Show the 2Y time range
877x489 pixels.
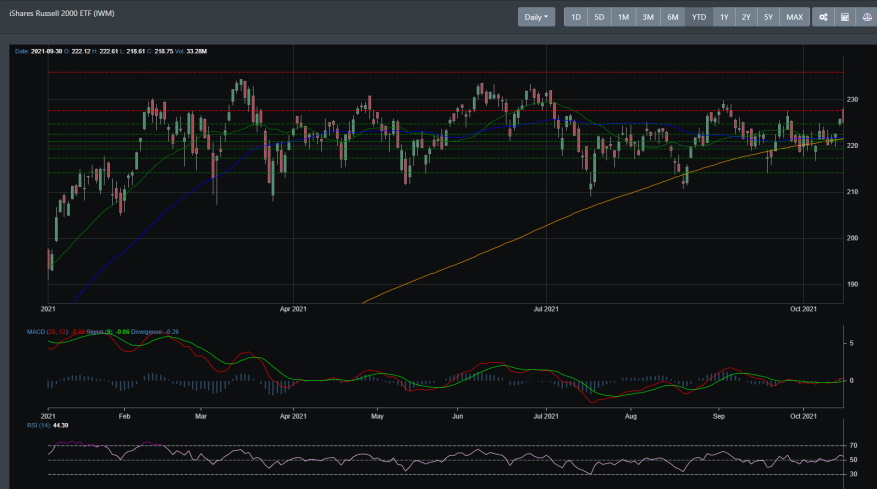tap(746, 17)
